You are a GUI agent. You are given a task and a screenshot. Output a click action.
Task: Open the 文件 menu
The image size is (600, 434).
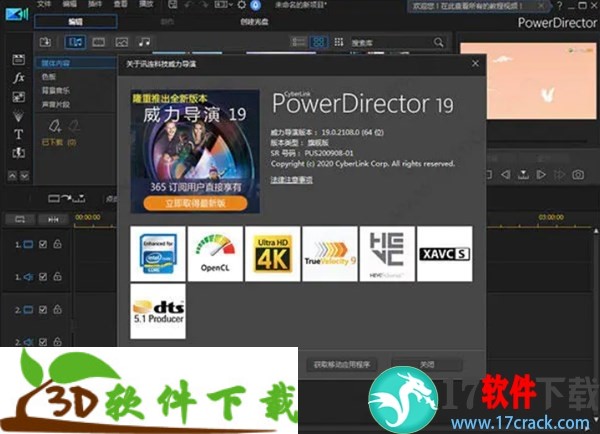[x=44, y=4]
